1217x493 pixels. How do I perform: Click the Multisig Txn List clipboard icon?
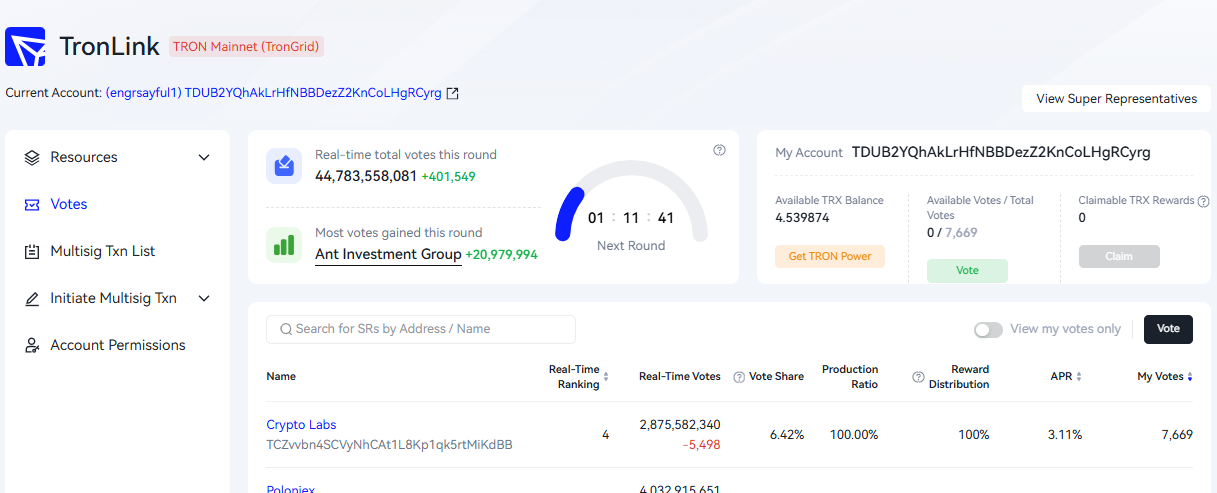point(32,251)
